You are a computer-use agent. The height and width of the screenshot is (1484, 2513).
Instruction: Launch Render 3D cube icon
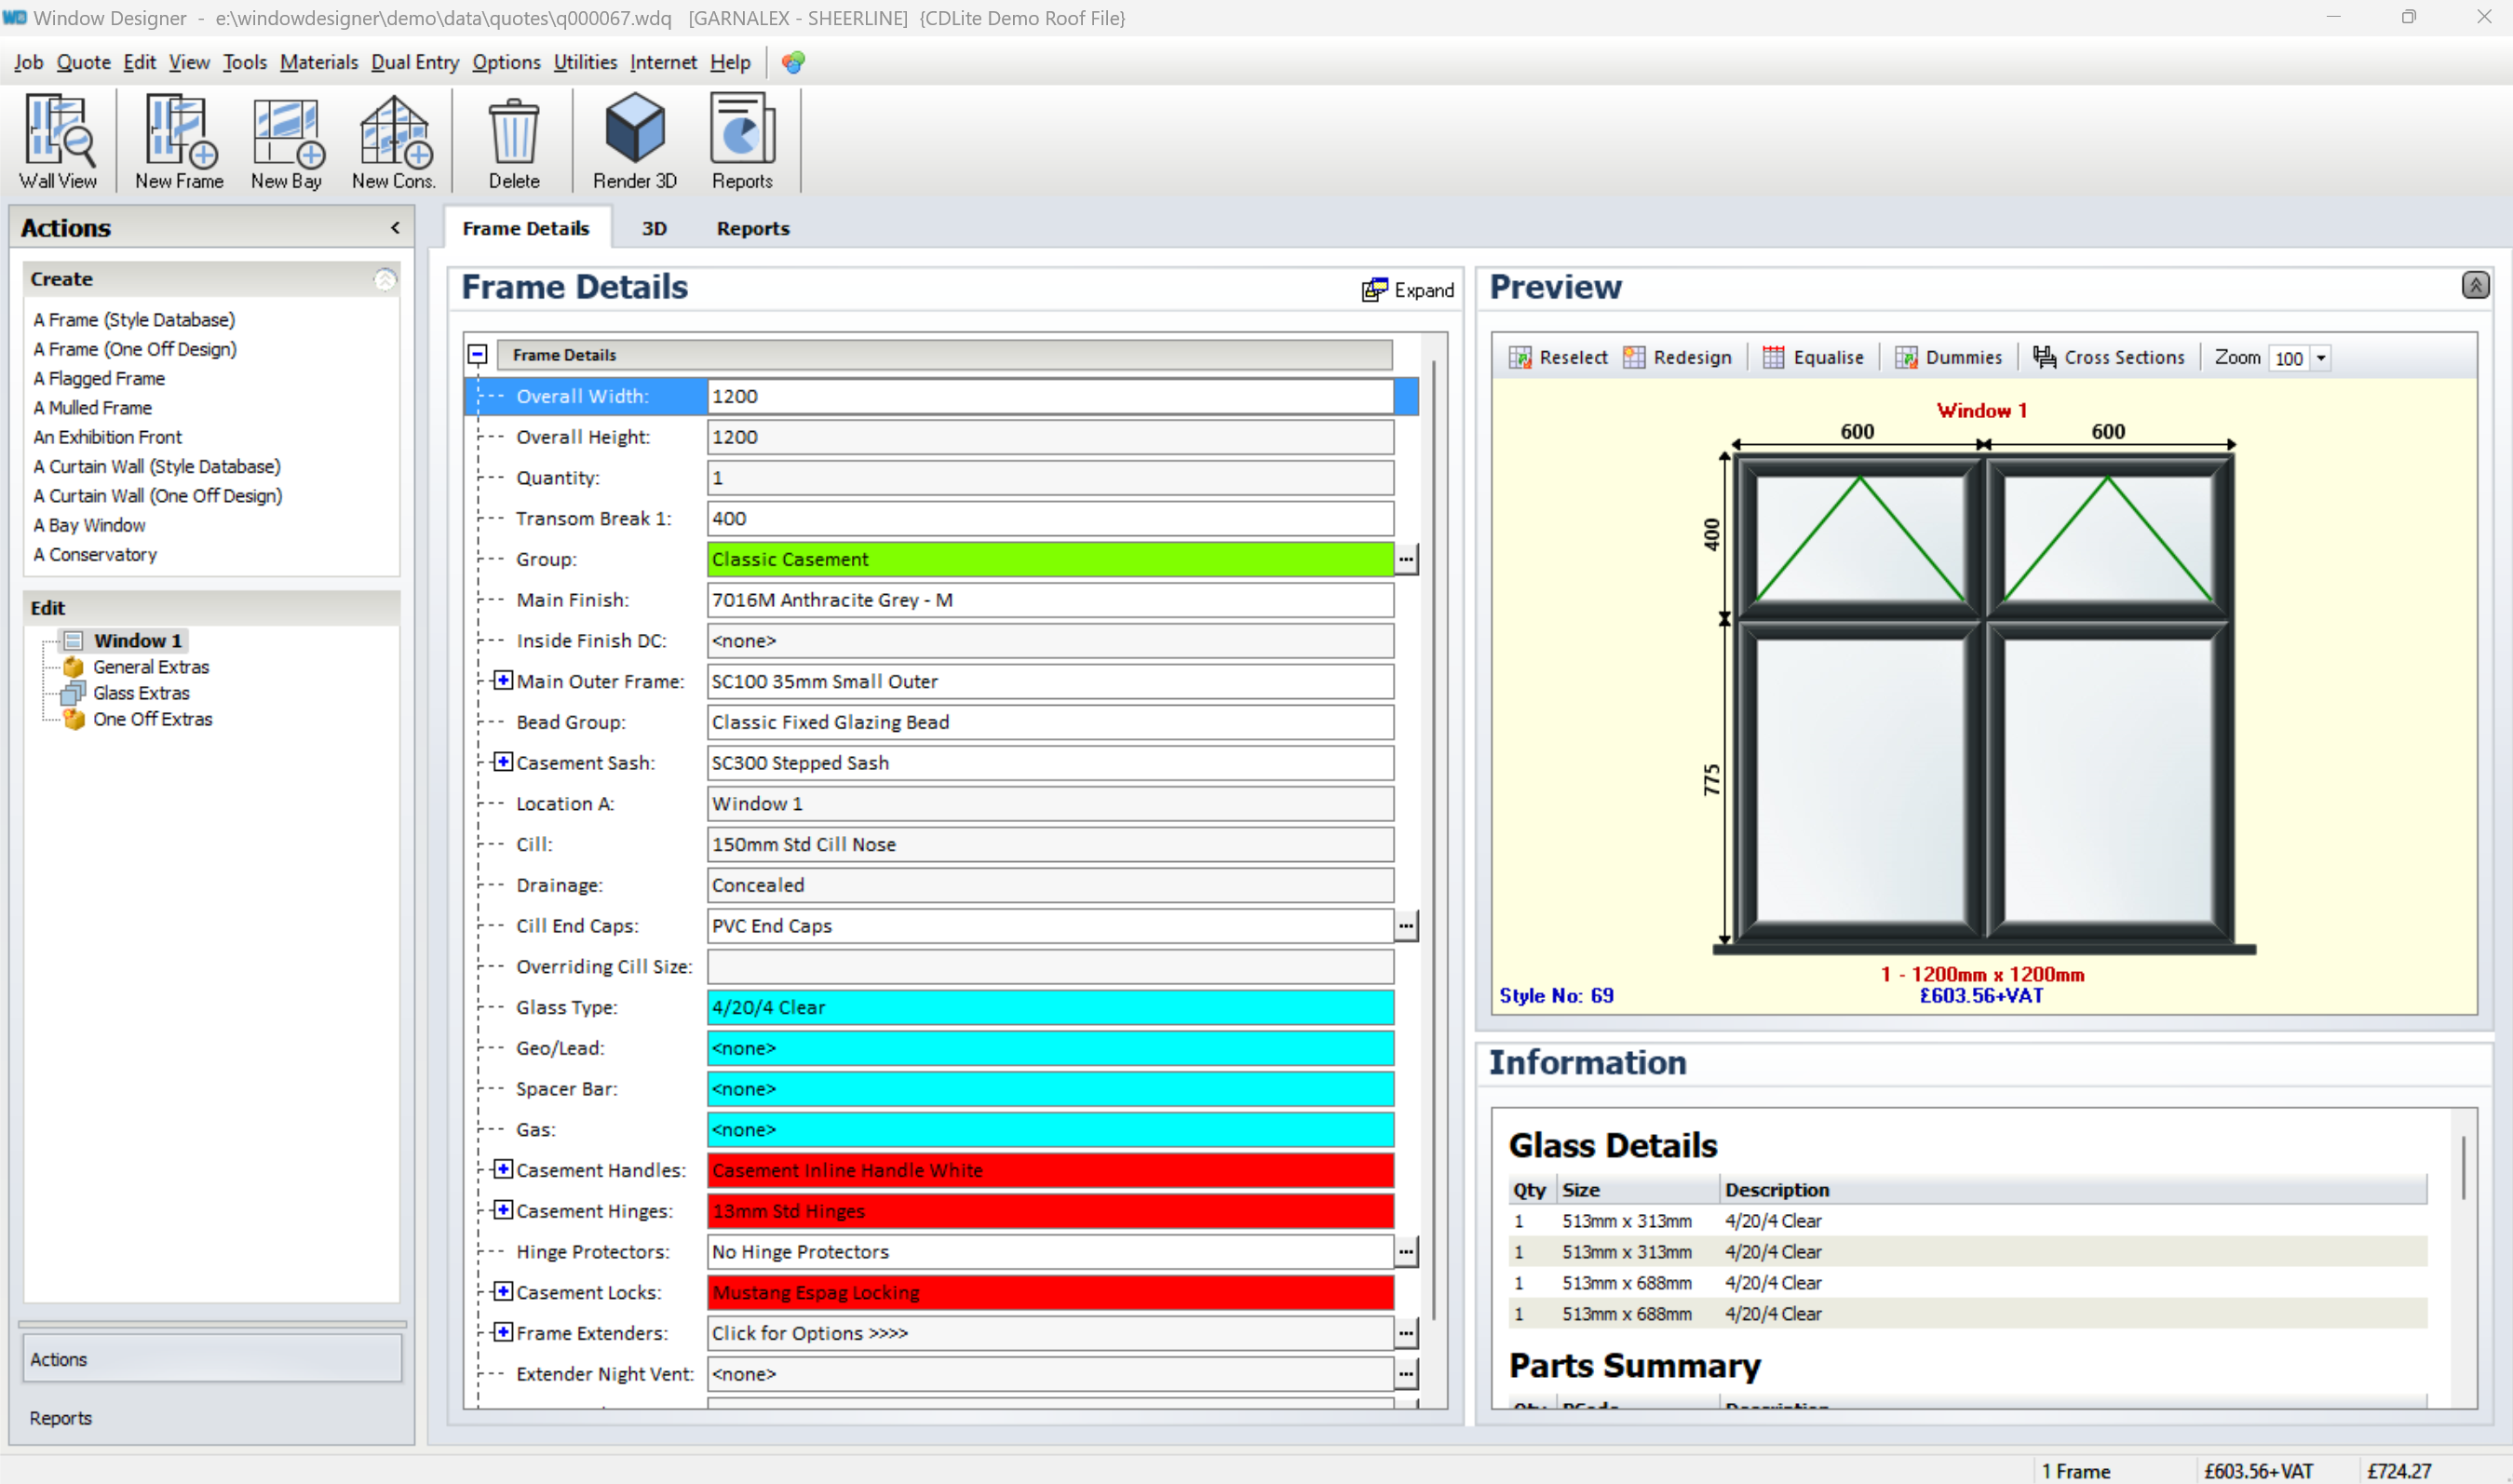[634, 141]
